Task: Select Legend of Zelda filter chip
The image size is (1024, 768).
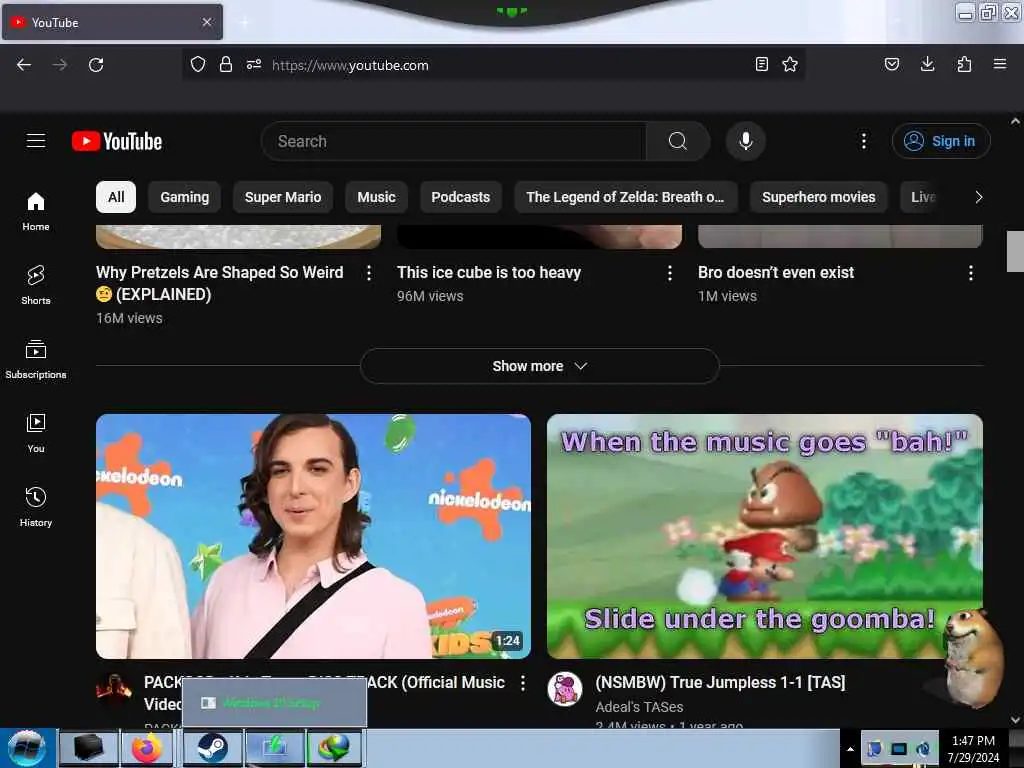Action: coord(626,197)
